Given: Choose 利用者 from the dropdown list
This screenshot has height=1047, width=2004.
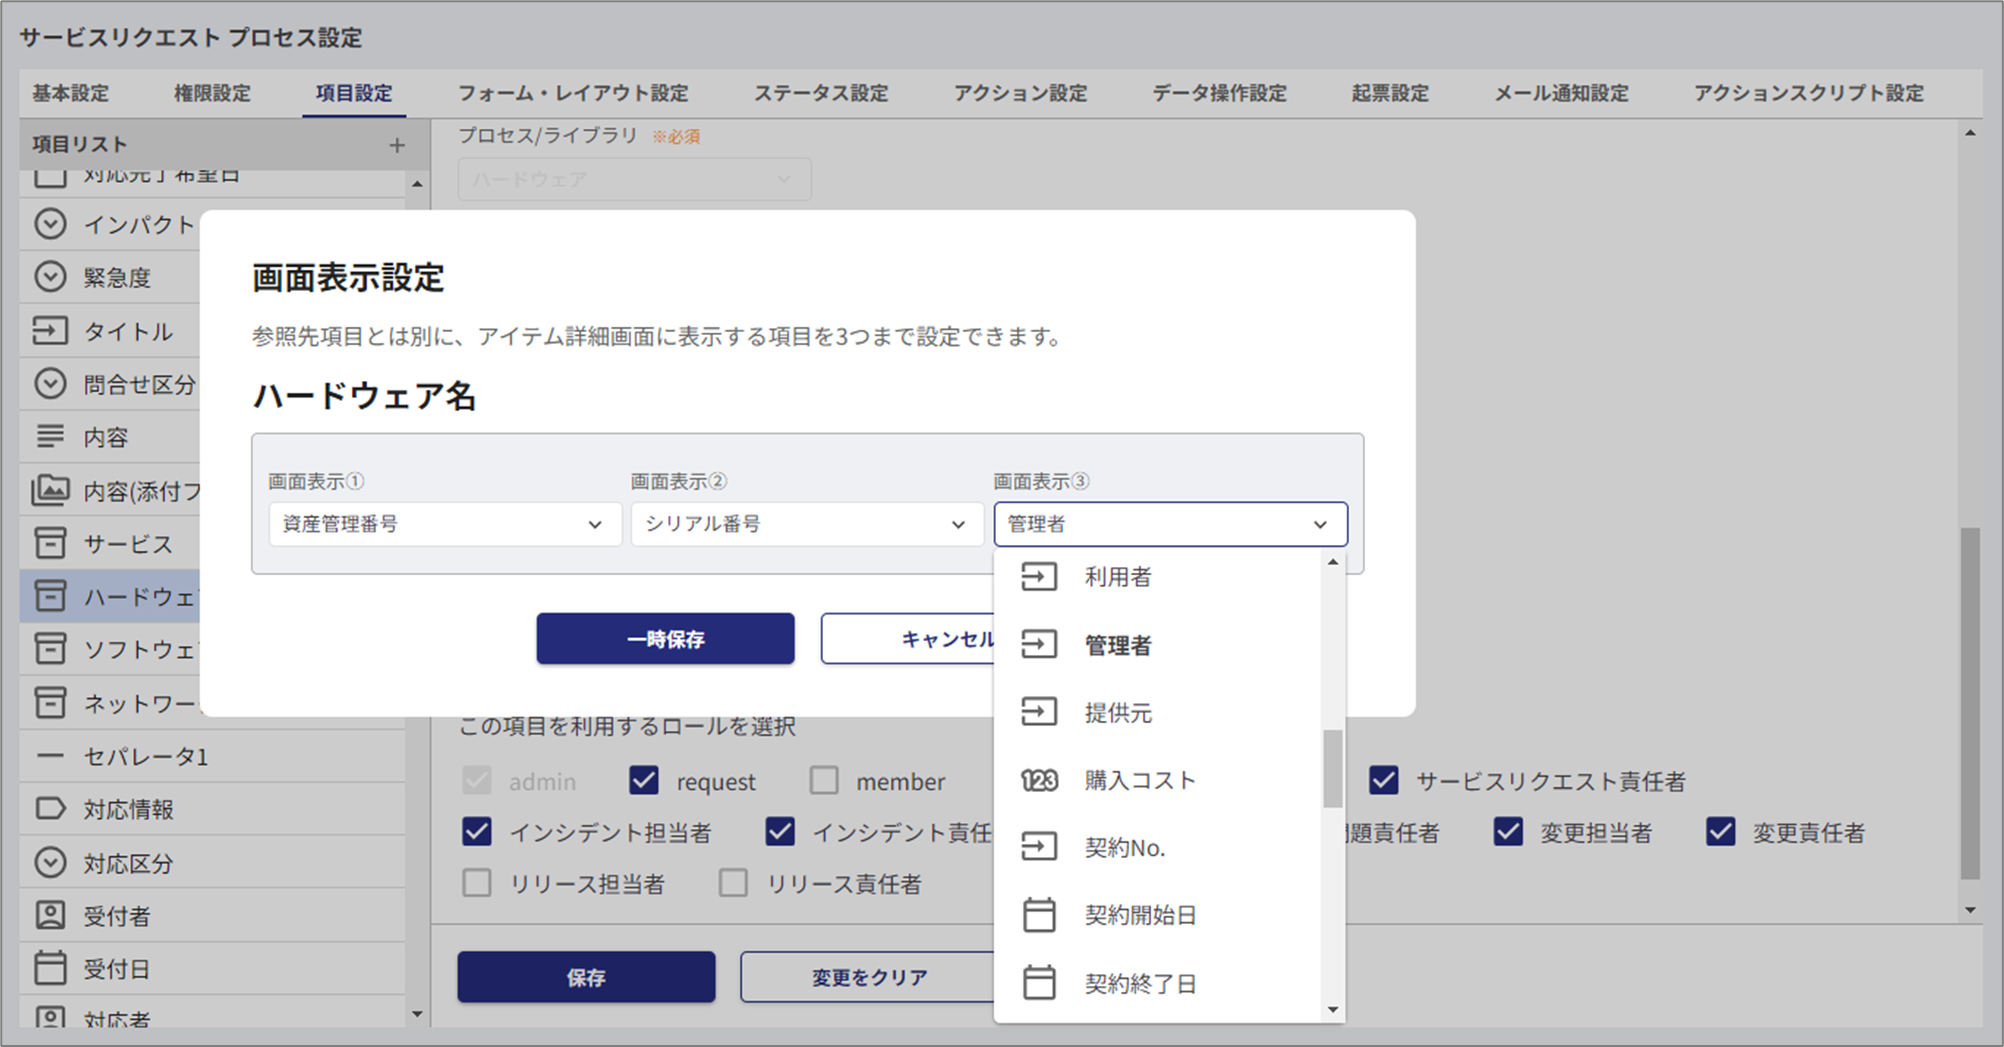Looking at the screenshot, I should tap(1158, 577).
